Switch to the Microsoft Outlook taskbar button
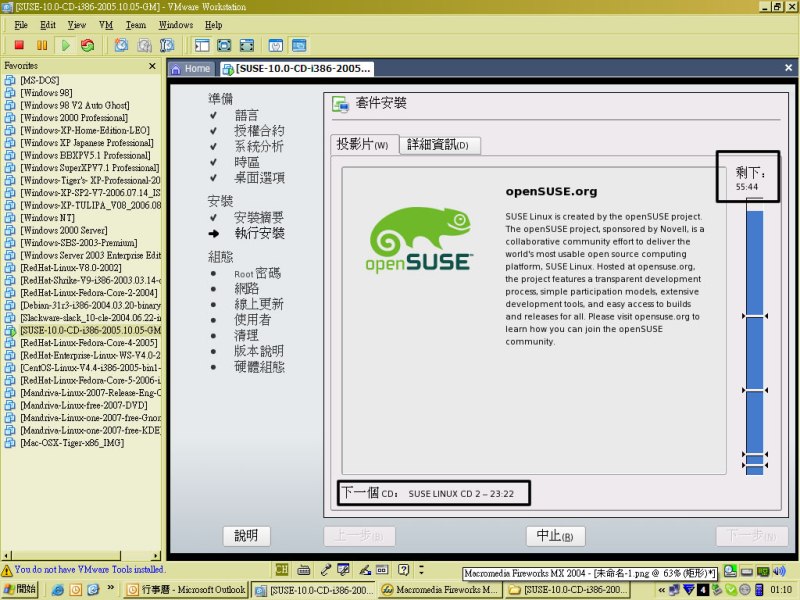 [x=186, y=590]
